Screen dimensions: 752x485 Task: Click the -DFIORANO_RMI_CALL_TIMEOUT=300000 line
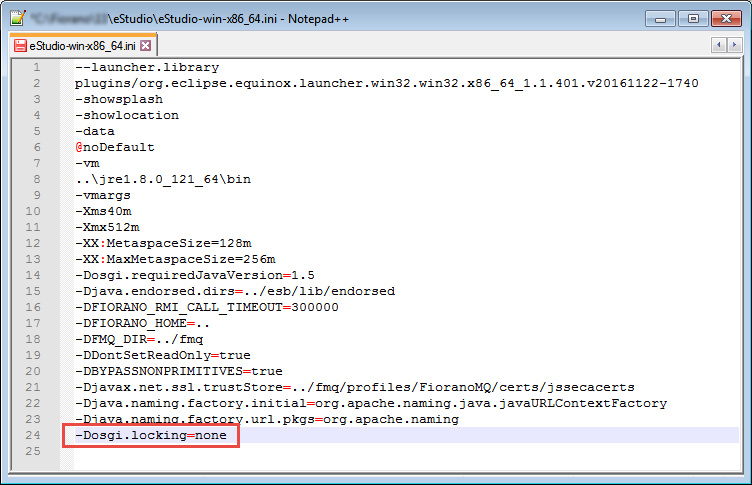pos(206,307)
